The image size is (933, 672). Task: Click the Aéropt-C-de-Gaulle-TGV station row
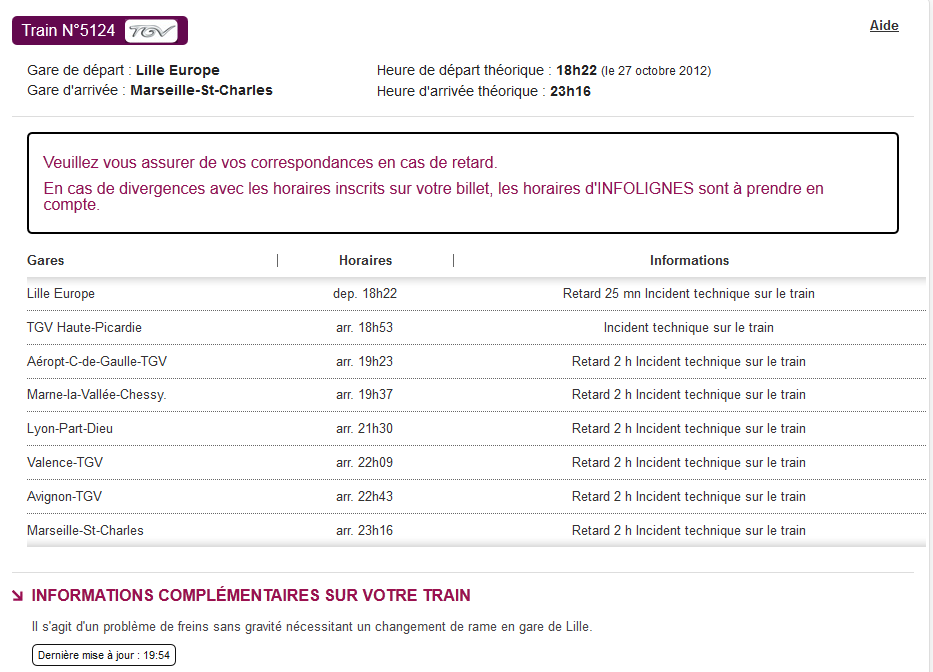pyautogui.click(x=476, y=361)
